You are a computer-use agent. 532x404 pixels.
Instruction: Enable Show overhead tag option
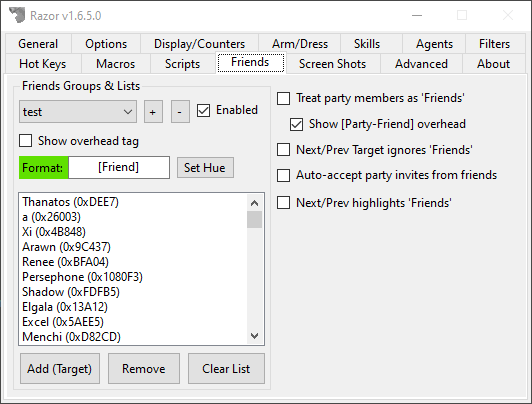coord(26,140)
